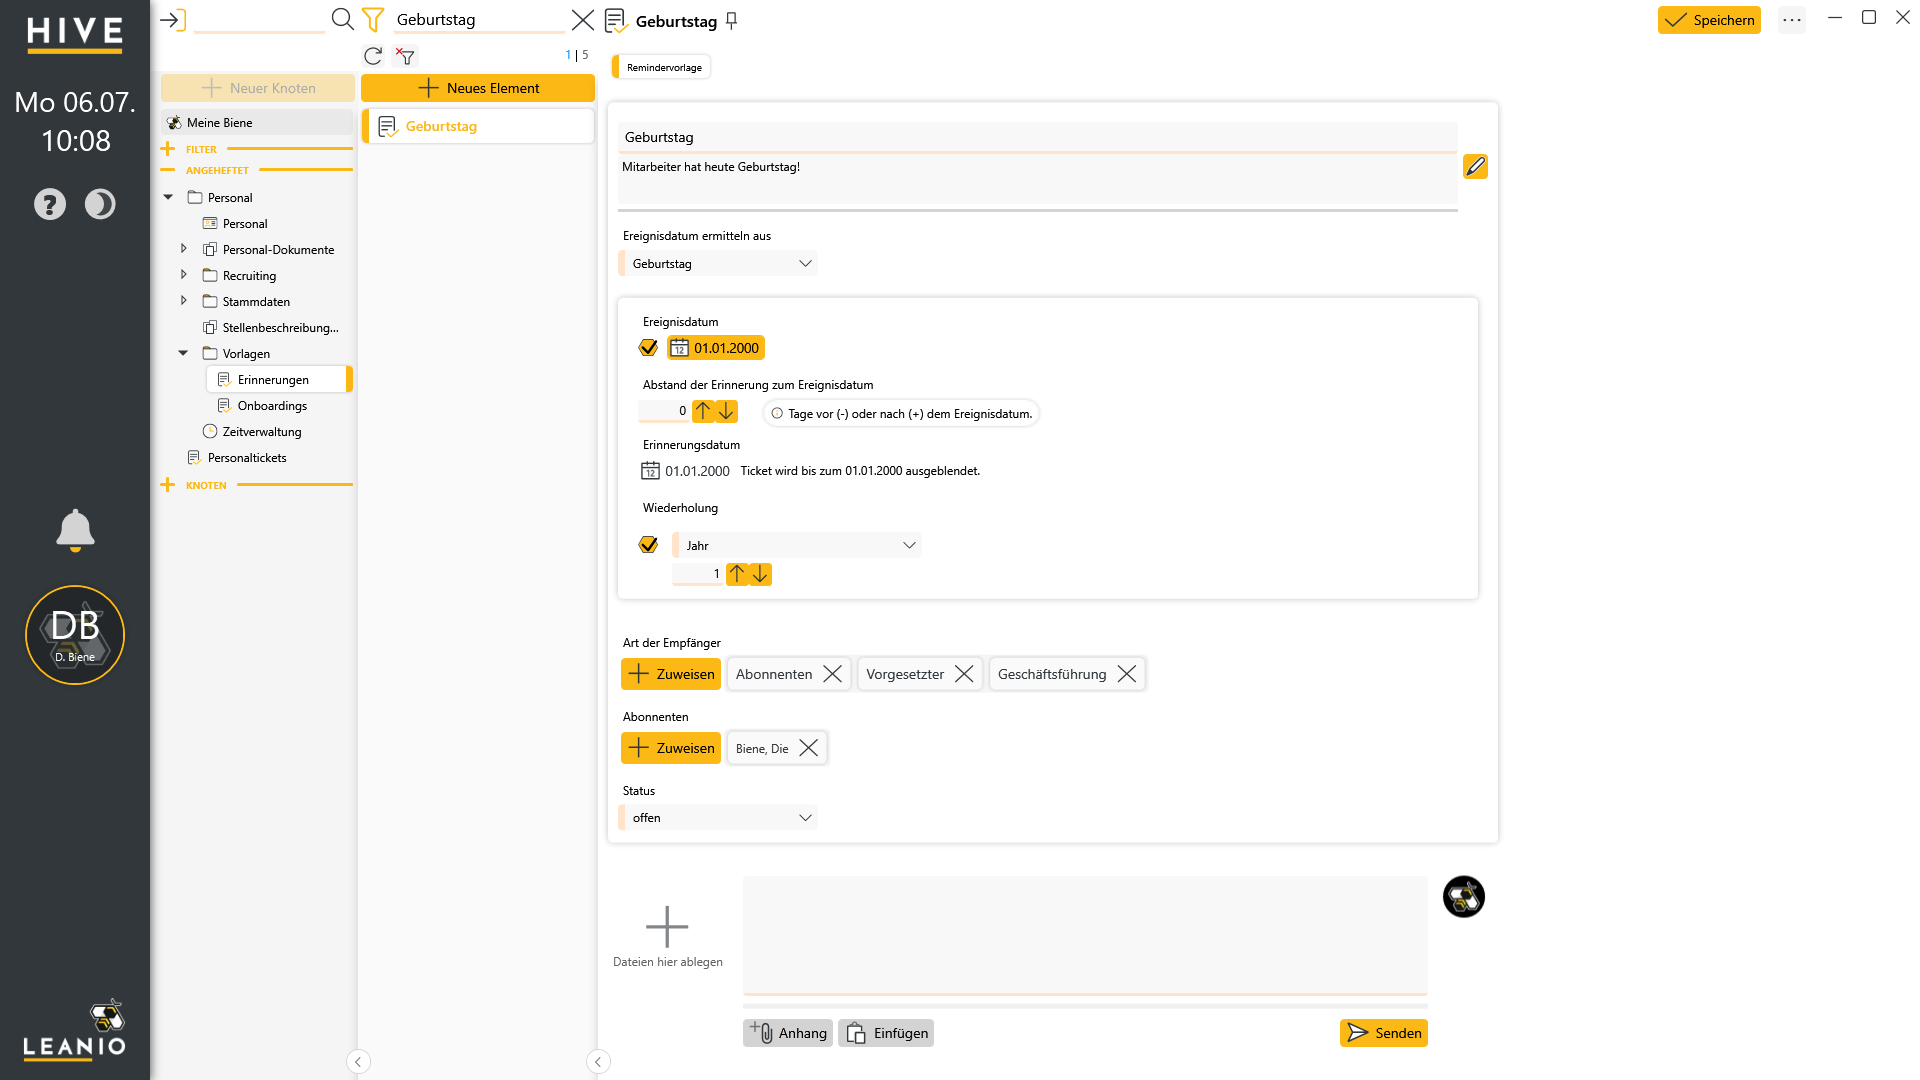Toggle dark mode moon icon
Screen dimensions: 1920x1080
pyautogui.click(x=100, y=204)
